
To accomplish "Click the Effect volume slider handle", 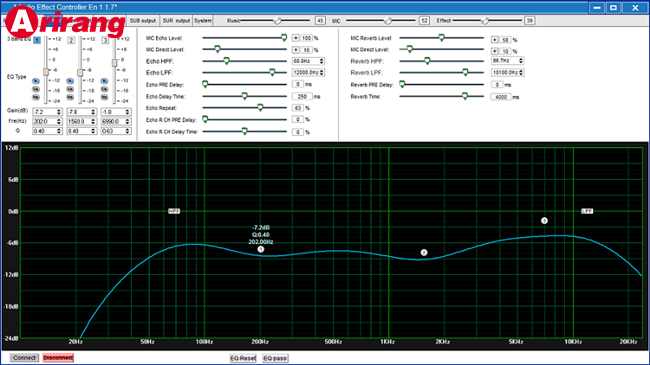I will 485,21.
